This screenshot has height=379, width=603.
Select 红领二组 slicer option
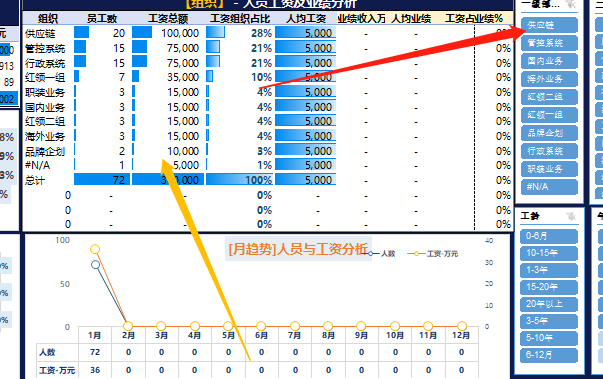[549, 96]
